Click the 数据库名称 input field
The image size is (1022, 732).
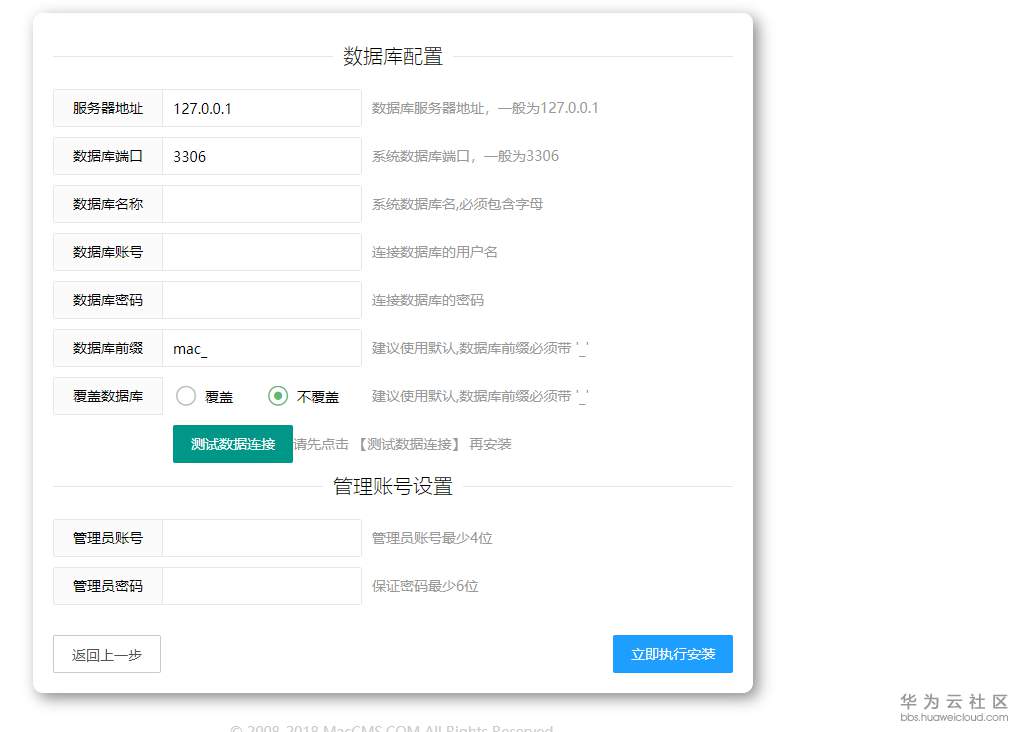pos(262,204)
